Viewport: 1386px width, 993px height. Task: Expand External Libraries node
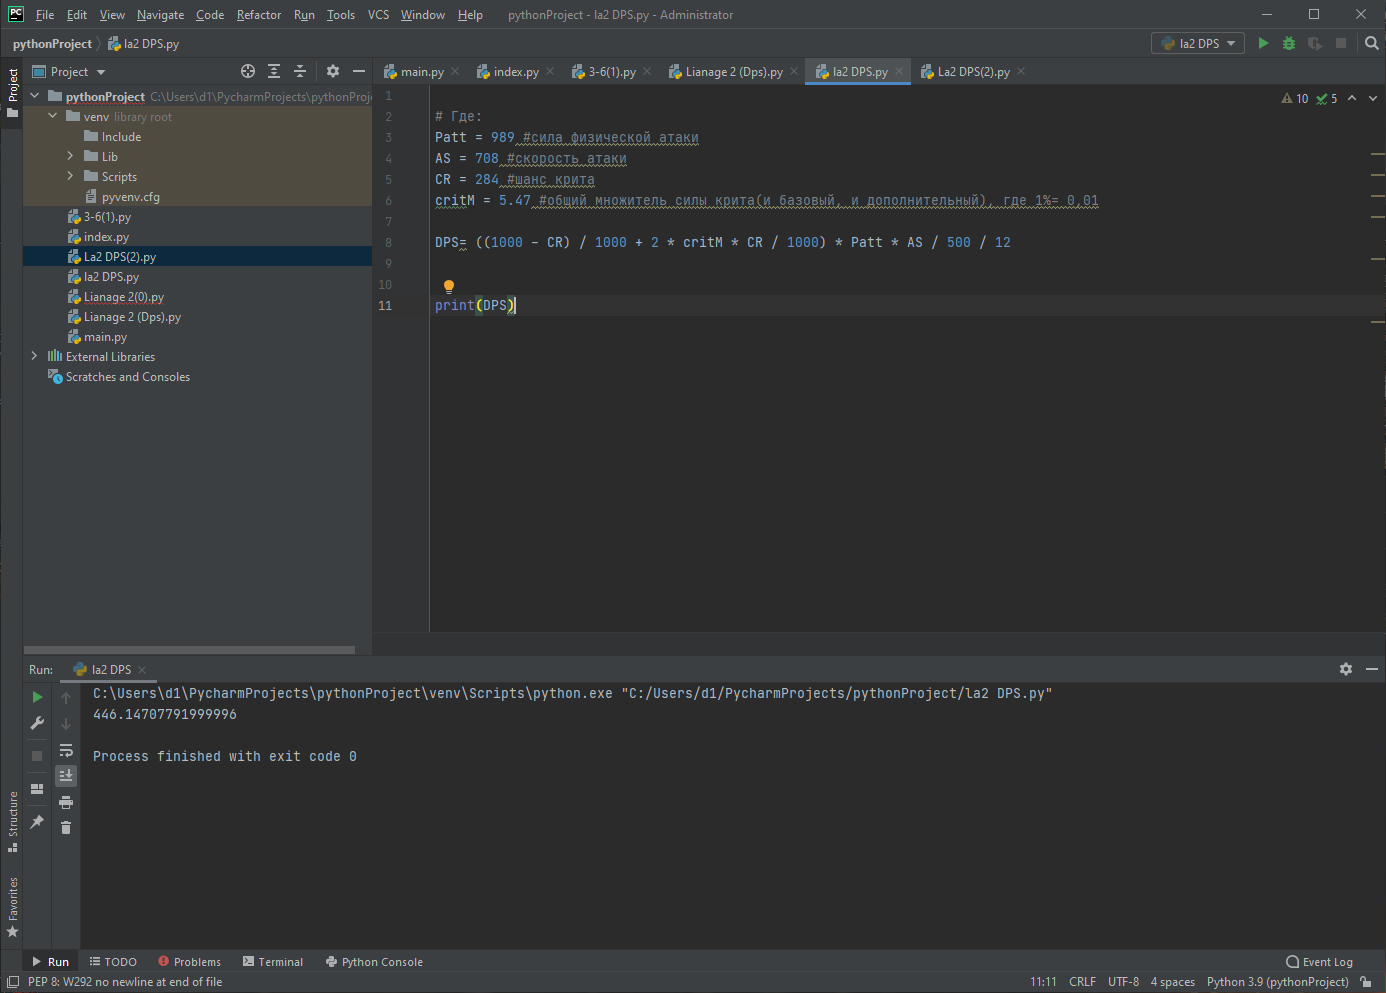(x=34, y=356)
